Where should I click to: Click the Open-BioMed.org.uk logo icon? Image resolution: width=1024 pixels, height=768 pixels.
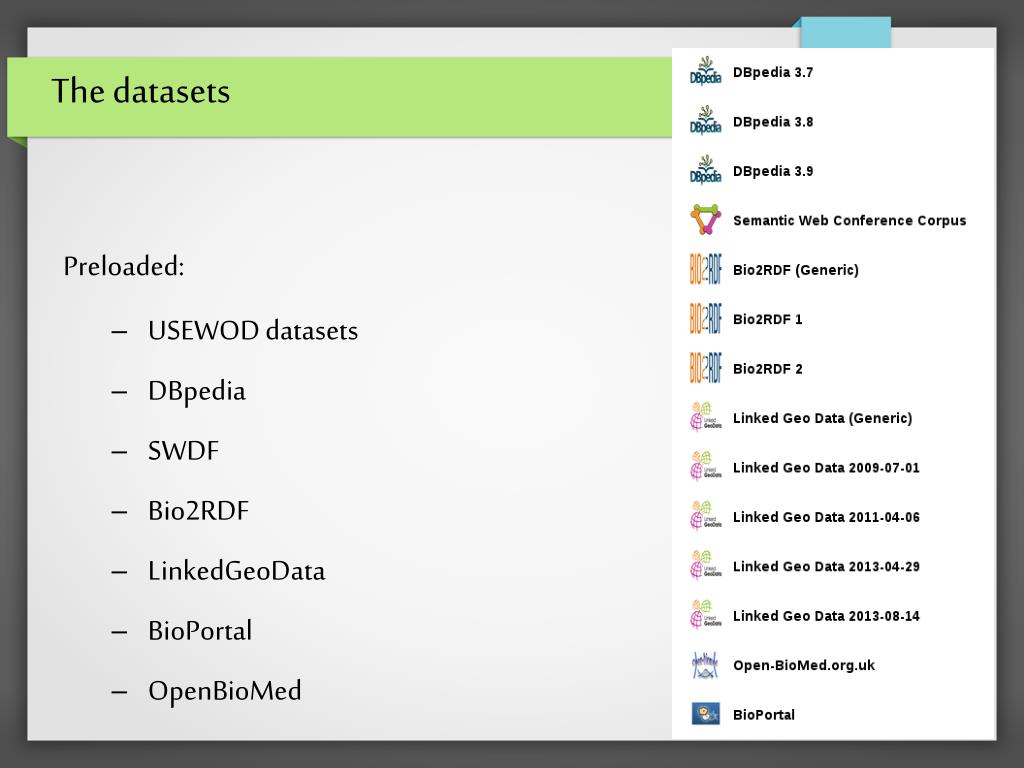coord(705,665)
